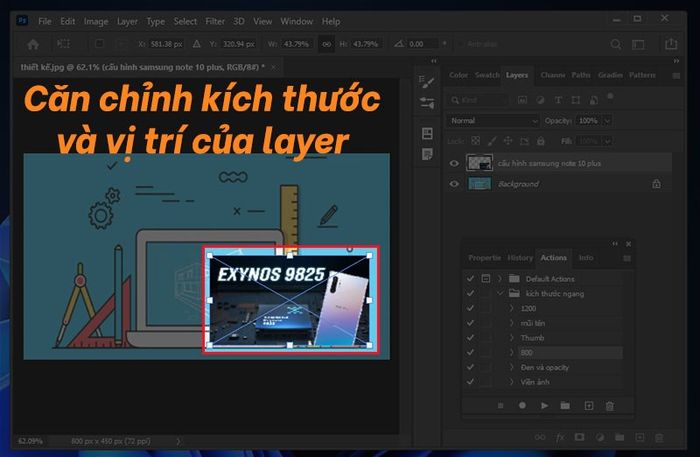This screenshot has height=457, width=700.
Task: Lock position move icon
Action: click(508, 141)
